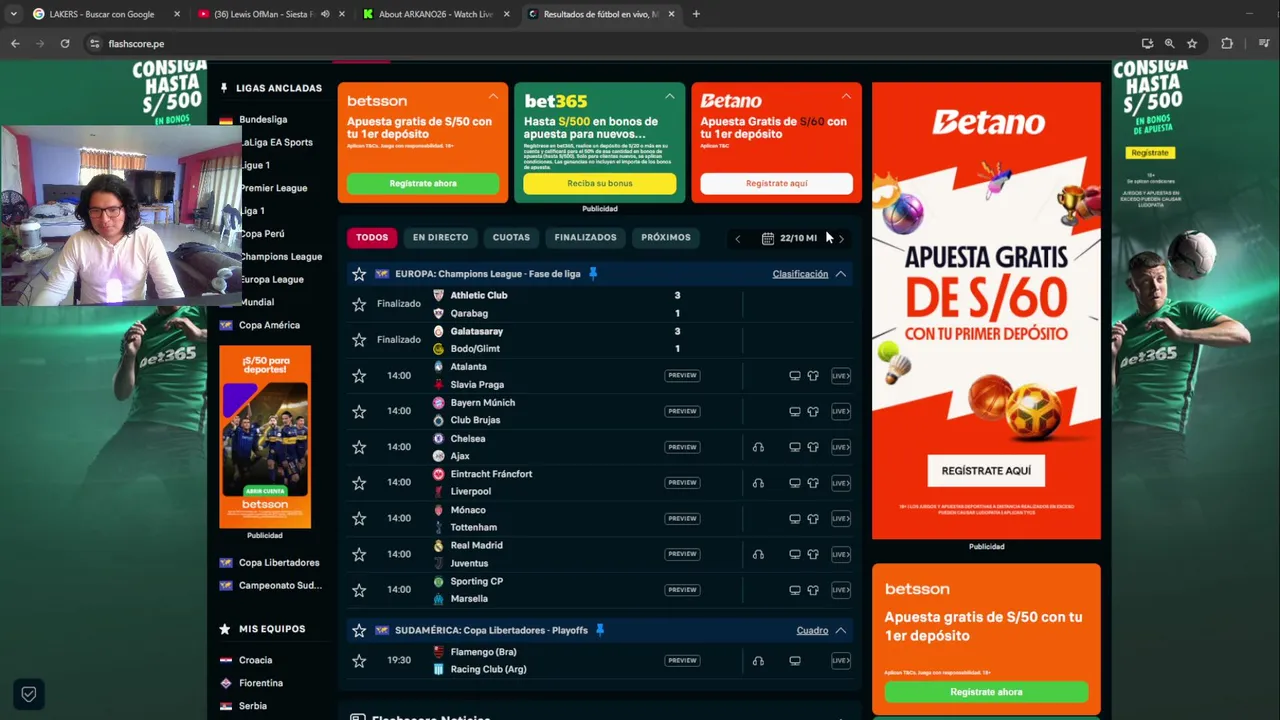Star the Sporting CP vs Marsella match
The width and height of the screenshot is (1280, 720).
click(x=359, y=590)
